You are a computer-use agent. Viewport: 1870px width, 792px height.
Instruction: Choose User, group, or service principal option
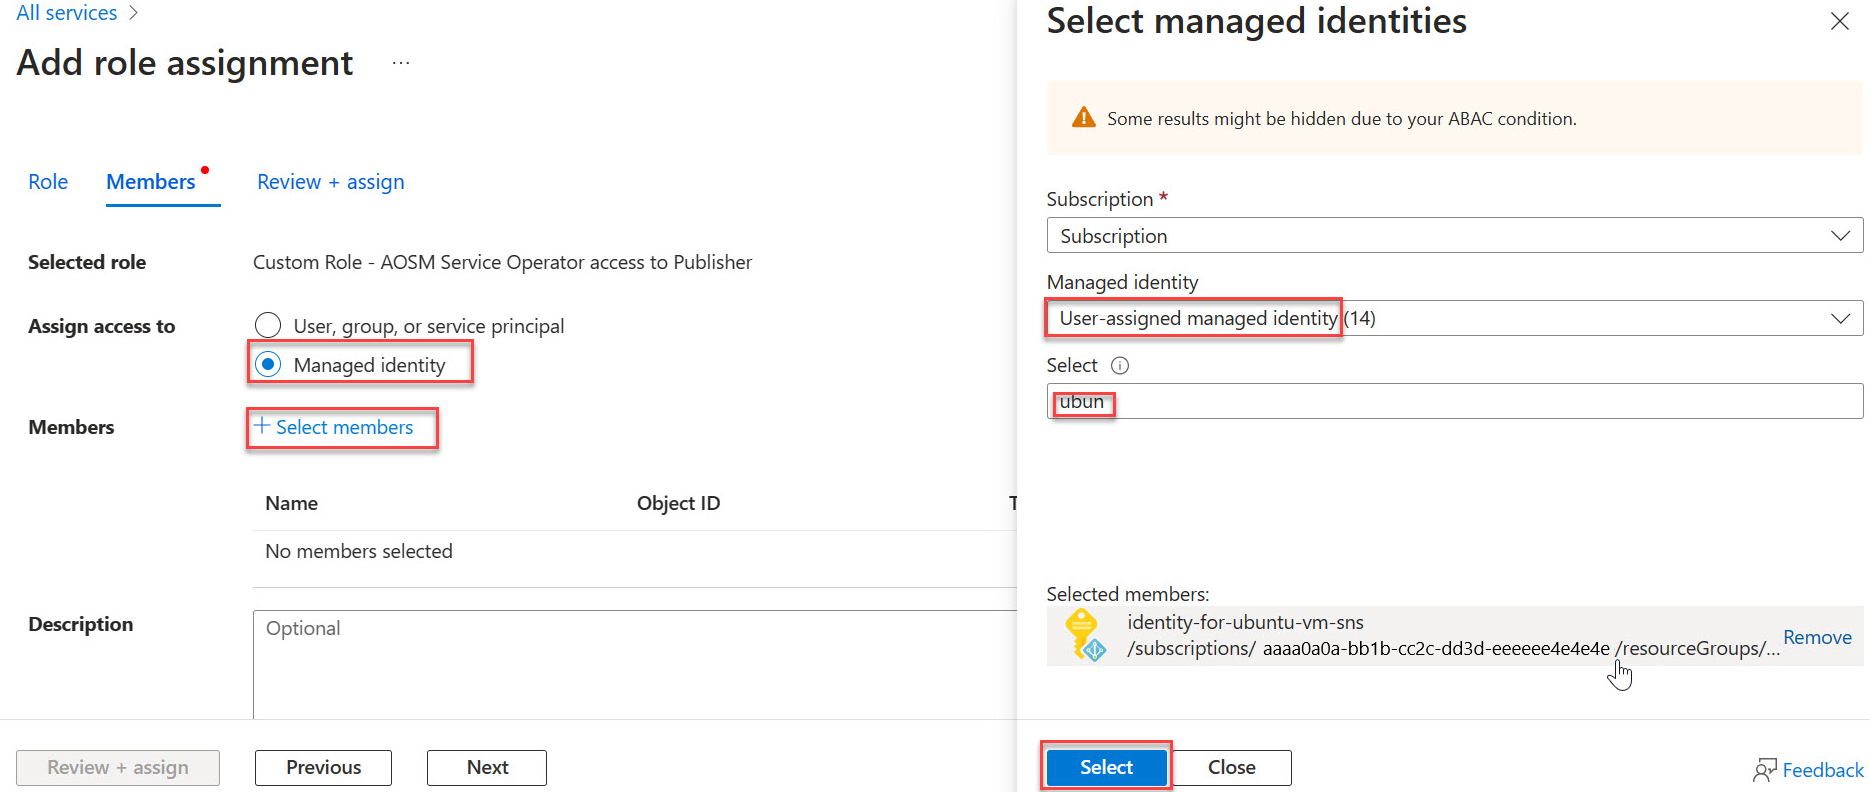[268, 325]
